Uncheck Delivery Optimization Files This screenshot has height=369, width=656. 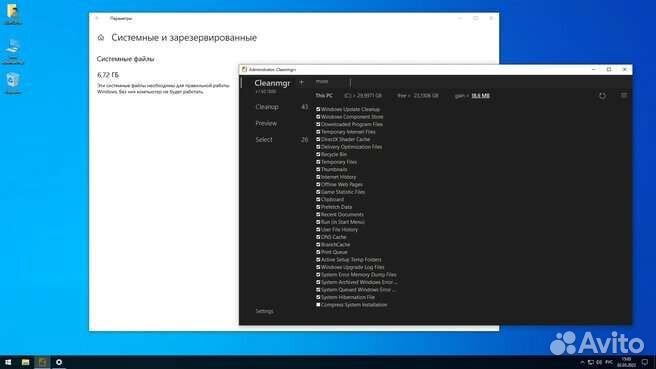318,147
